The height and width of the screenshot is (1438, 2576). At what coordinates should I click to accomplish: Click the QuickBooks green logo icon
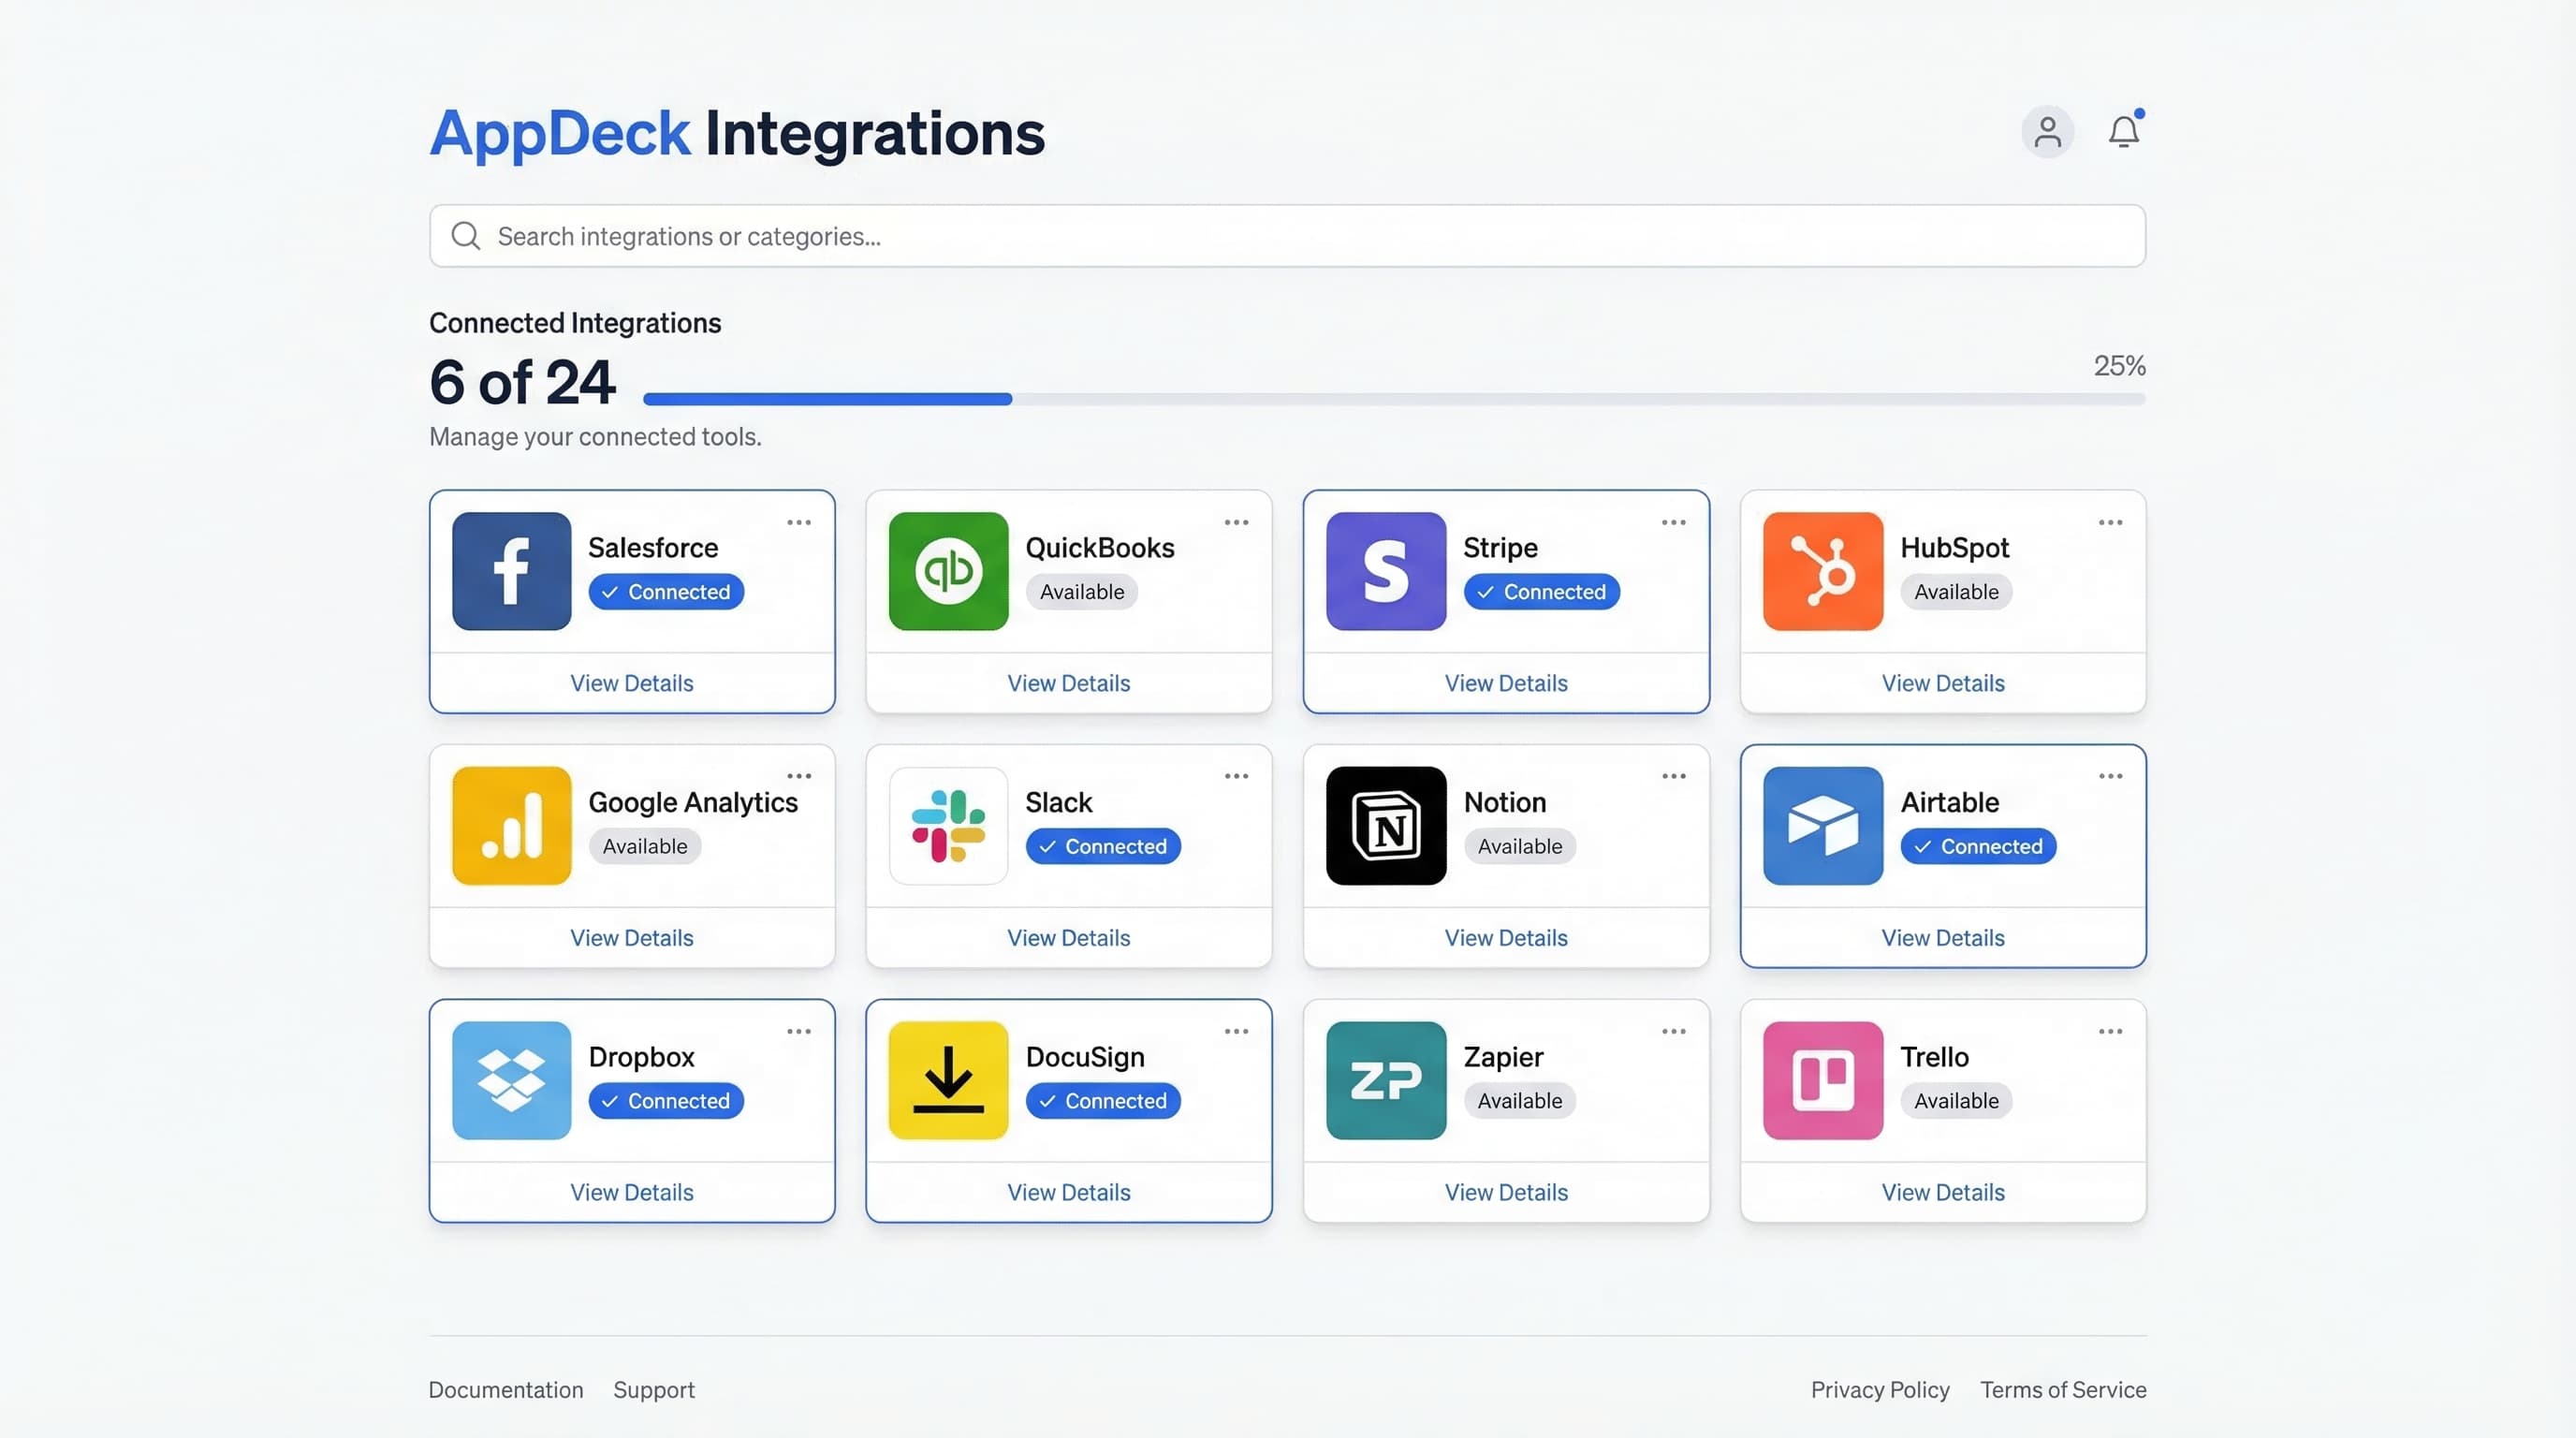coord(948,571)
